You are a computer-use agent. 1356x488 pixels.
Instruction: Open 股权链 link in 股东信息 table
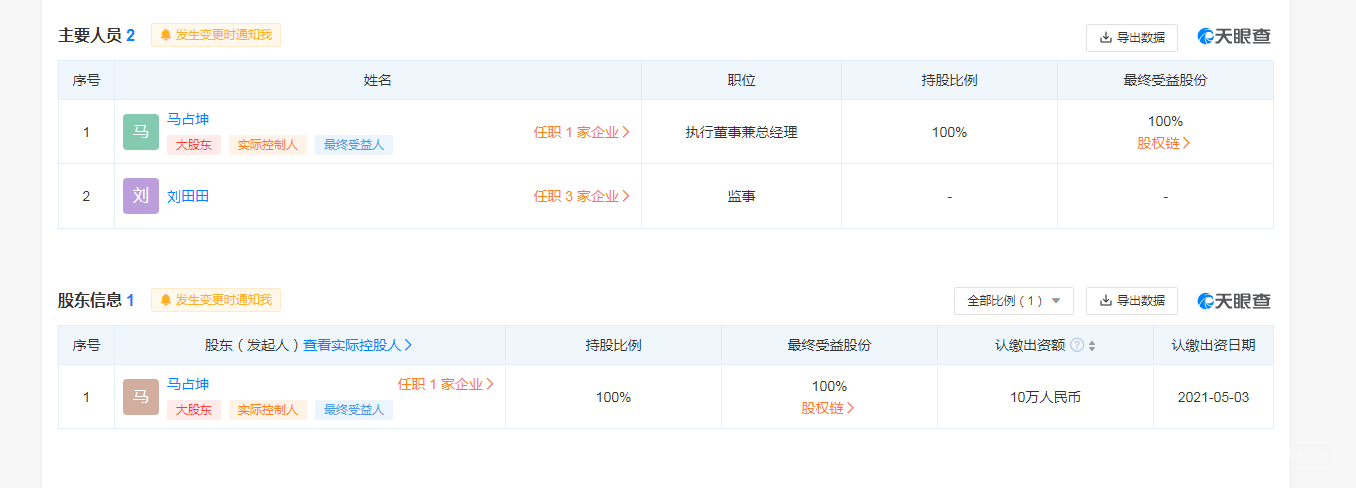coord(828,408)
